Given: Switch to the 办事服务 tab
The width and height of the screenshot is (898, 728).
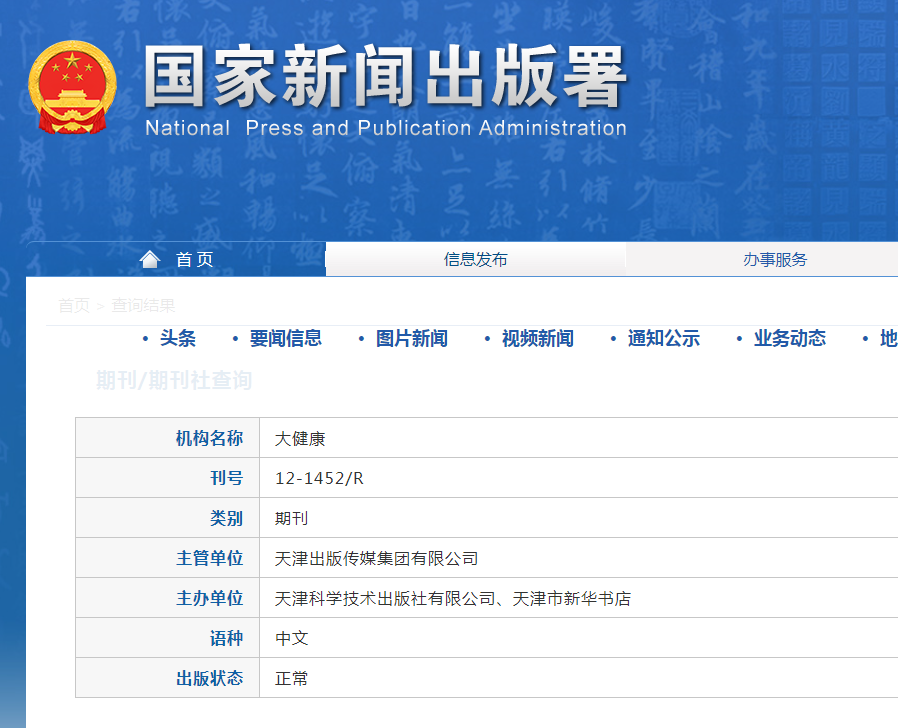Looking at the screenshot, I should click(774, 260).
